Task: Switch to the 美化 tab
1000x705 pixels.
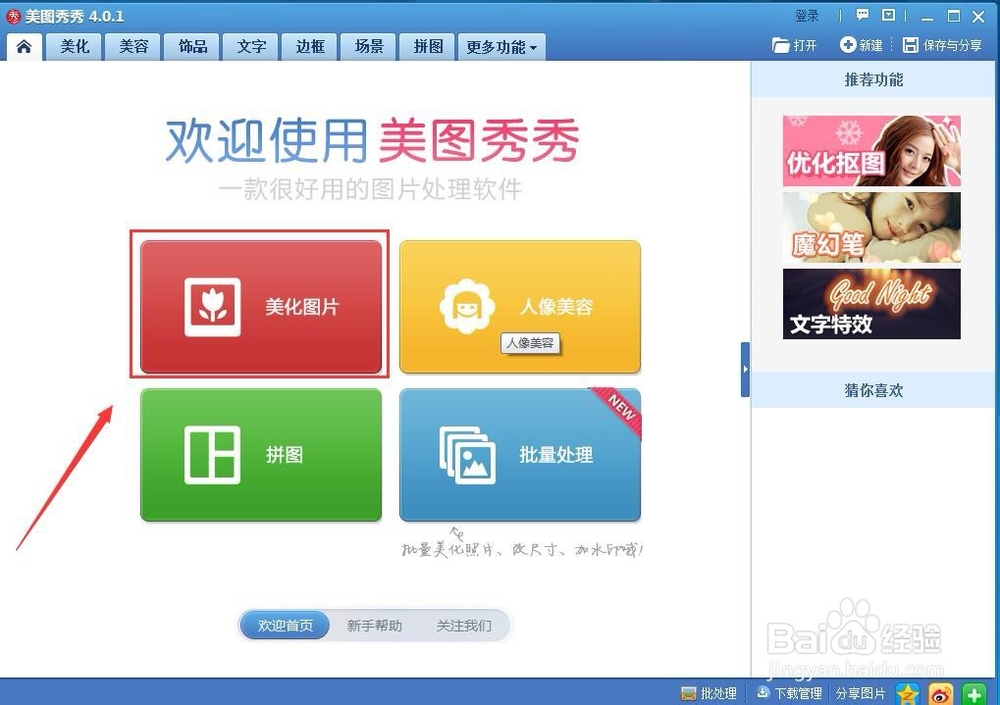Action: pos(73,45)
